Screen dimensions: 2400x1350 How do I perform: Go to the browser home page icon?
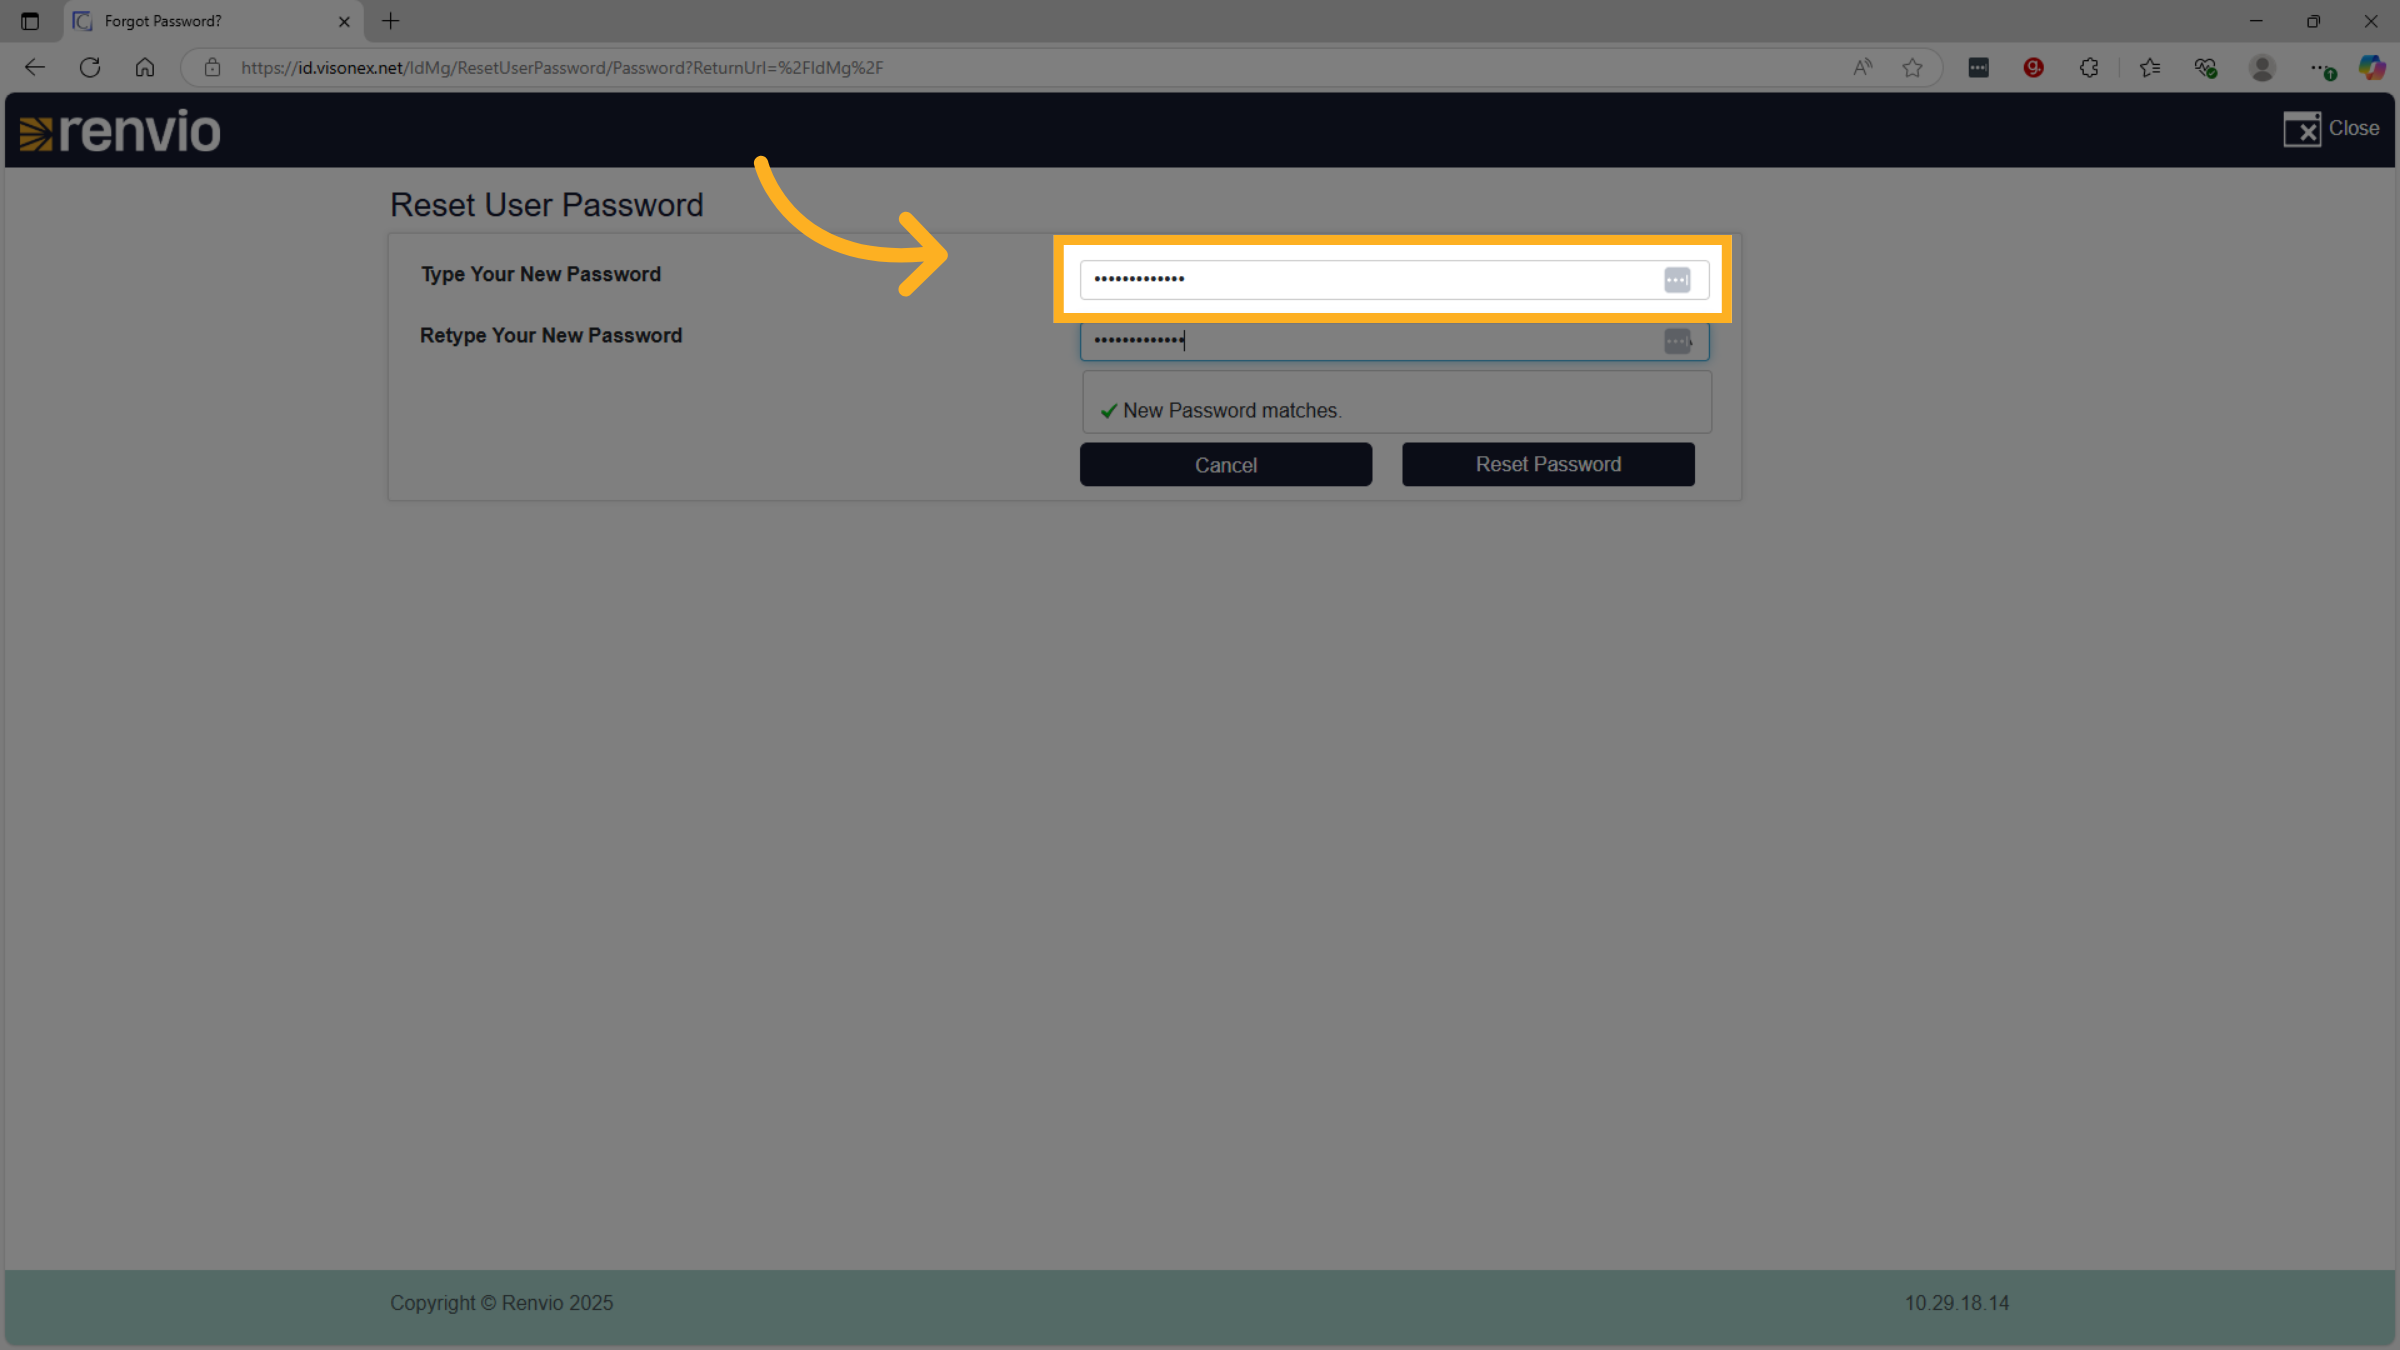click(x=145, y=67)
